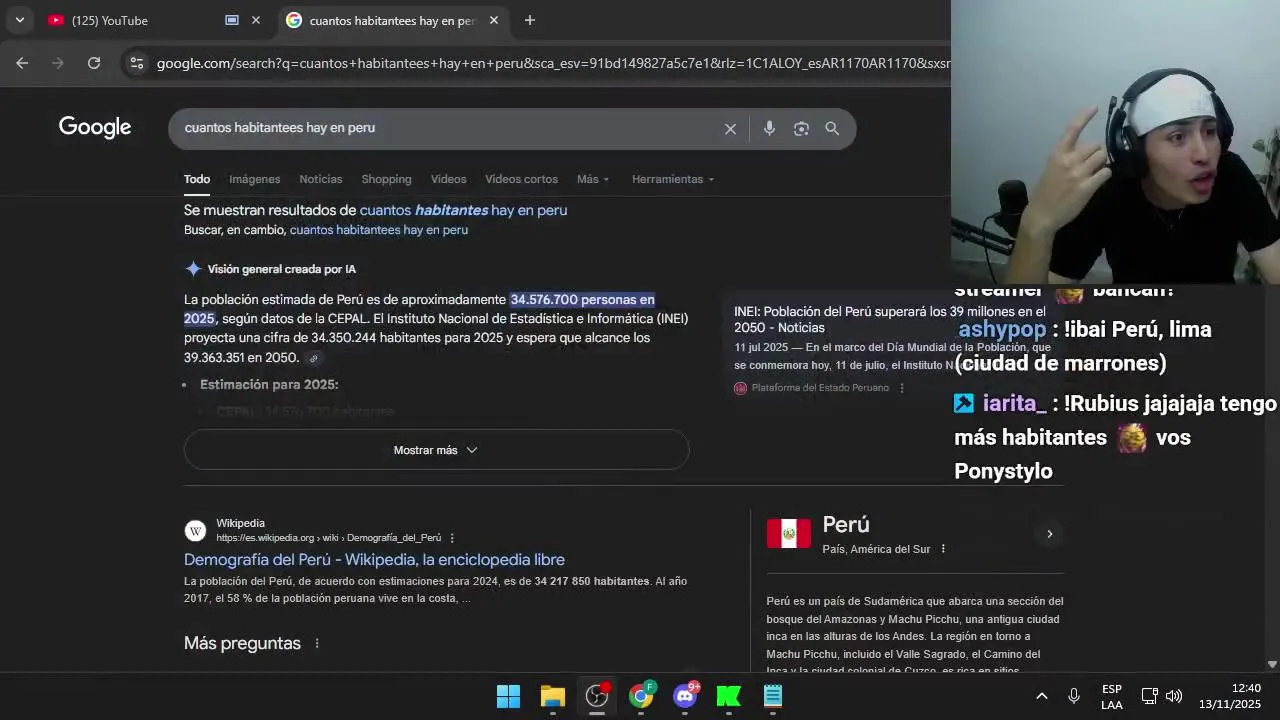Click the Wikipedia favicon icon
Viewport: 1280px width, 720px height.
point(196,530)
